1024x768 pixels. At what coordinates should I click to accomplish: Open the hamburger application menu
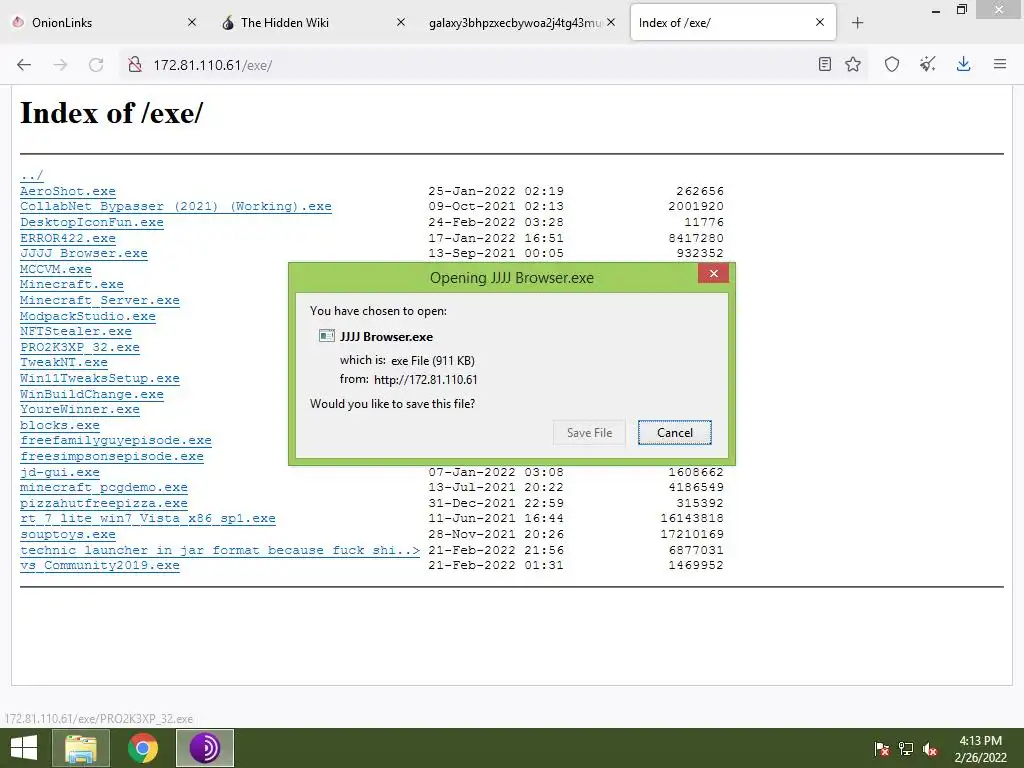tap(1000, 64)
